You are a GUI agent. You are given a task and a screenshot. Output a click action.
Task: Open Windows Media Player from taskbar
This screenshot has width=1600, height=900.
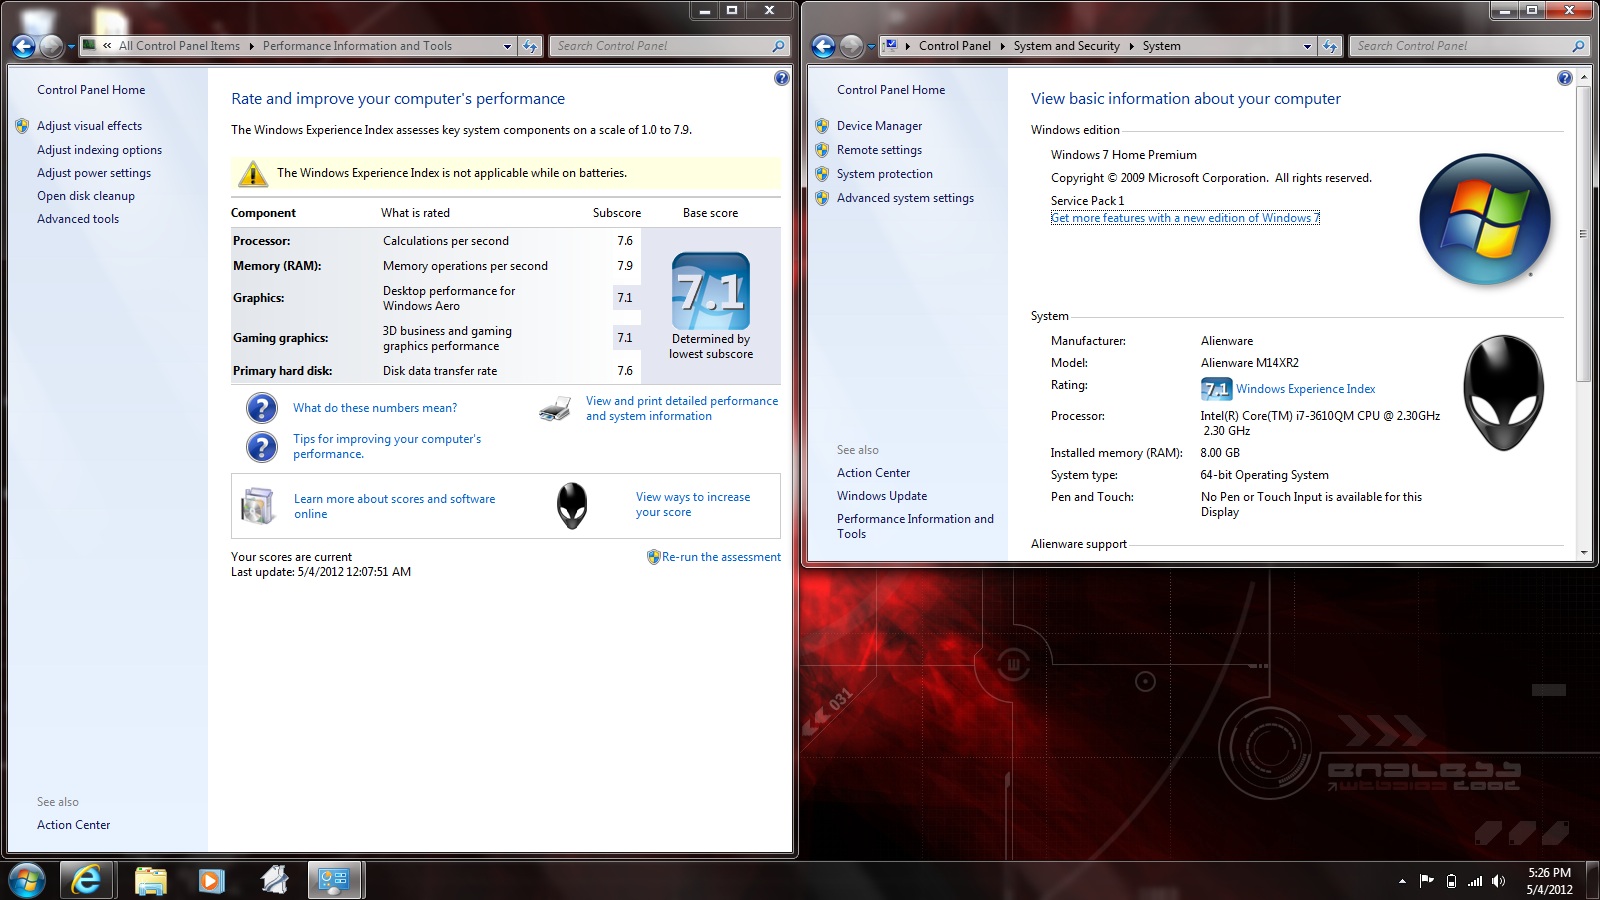[211, 881]
